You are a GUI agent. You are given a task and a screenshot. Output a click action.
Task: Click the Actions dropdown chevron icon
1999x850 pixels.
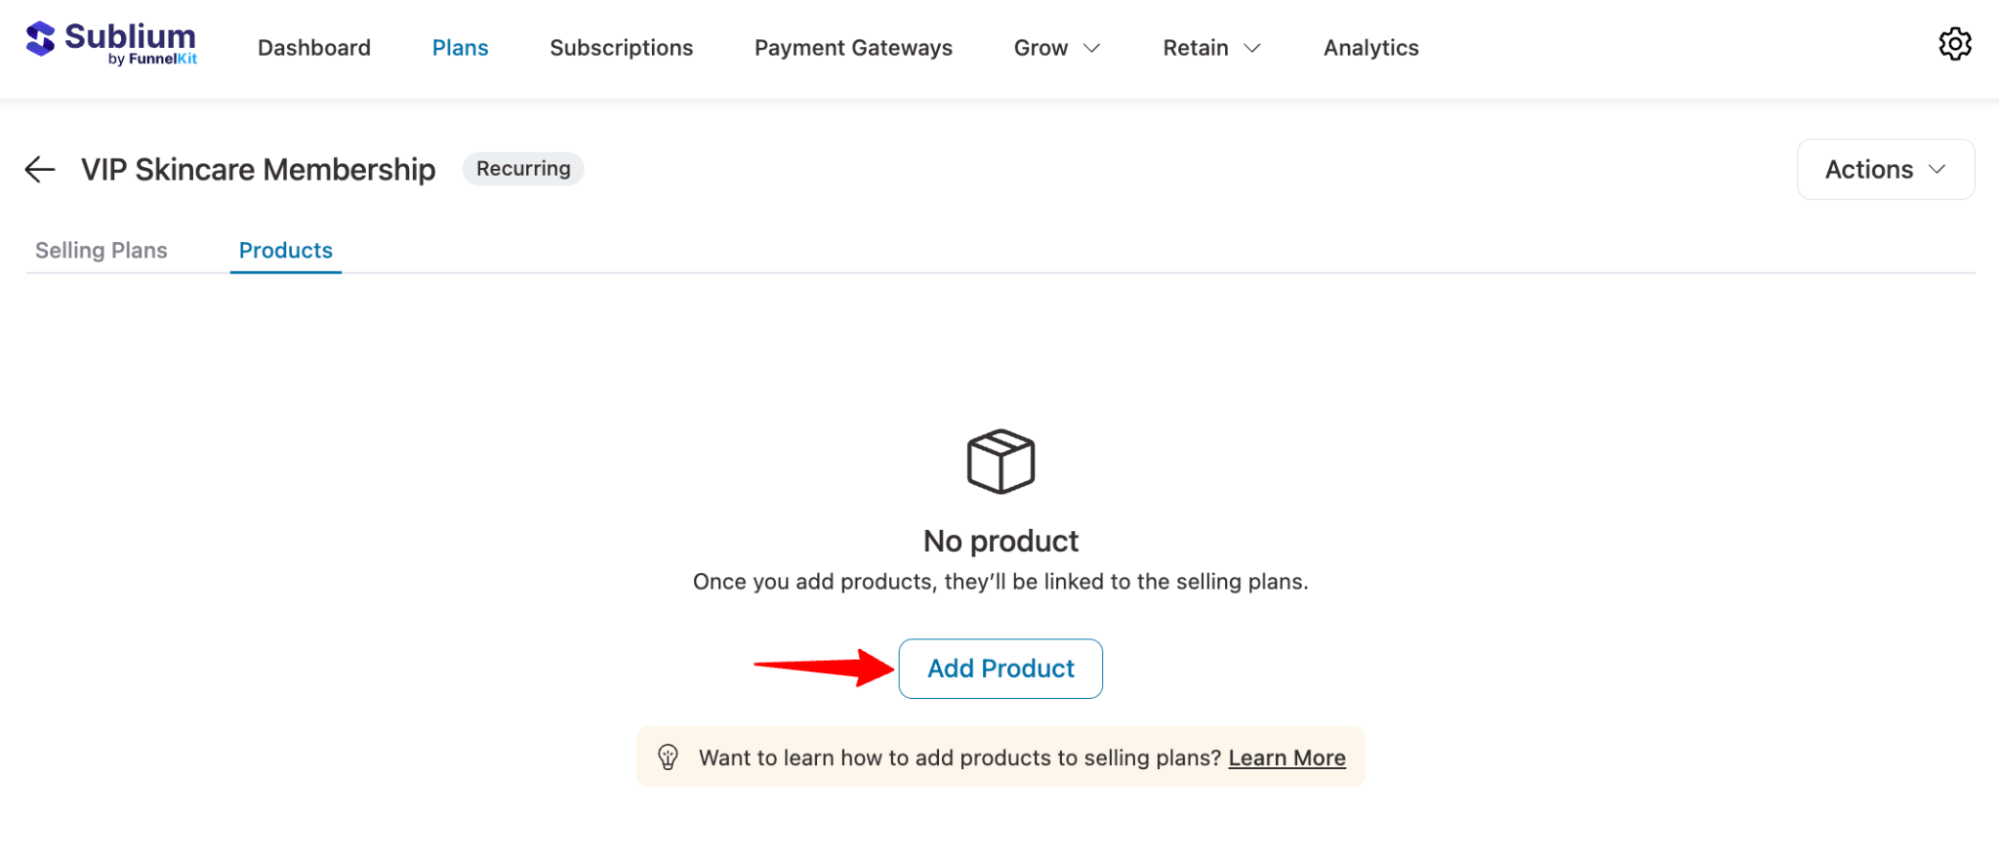1938,169
